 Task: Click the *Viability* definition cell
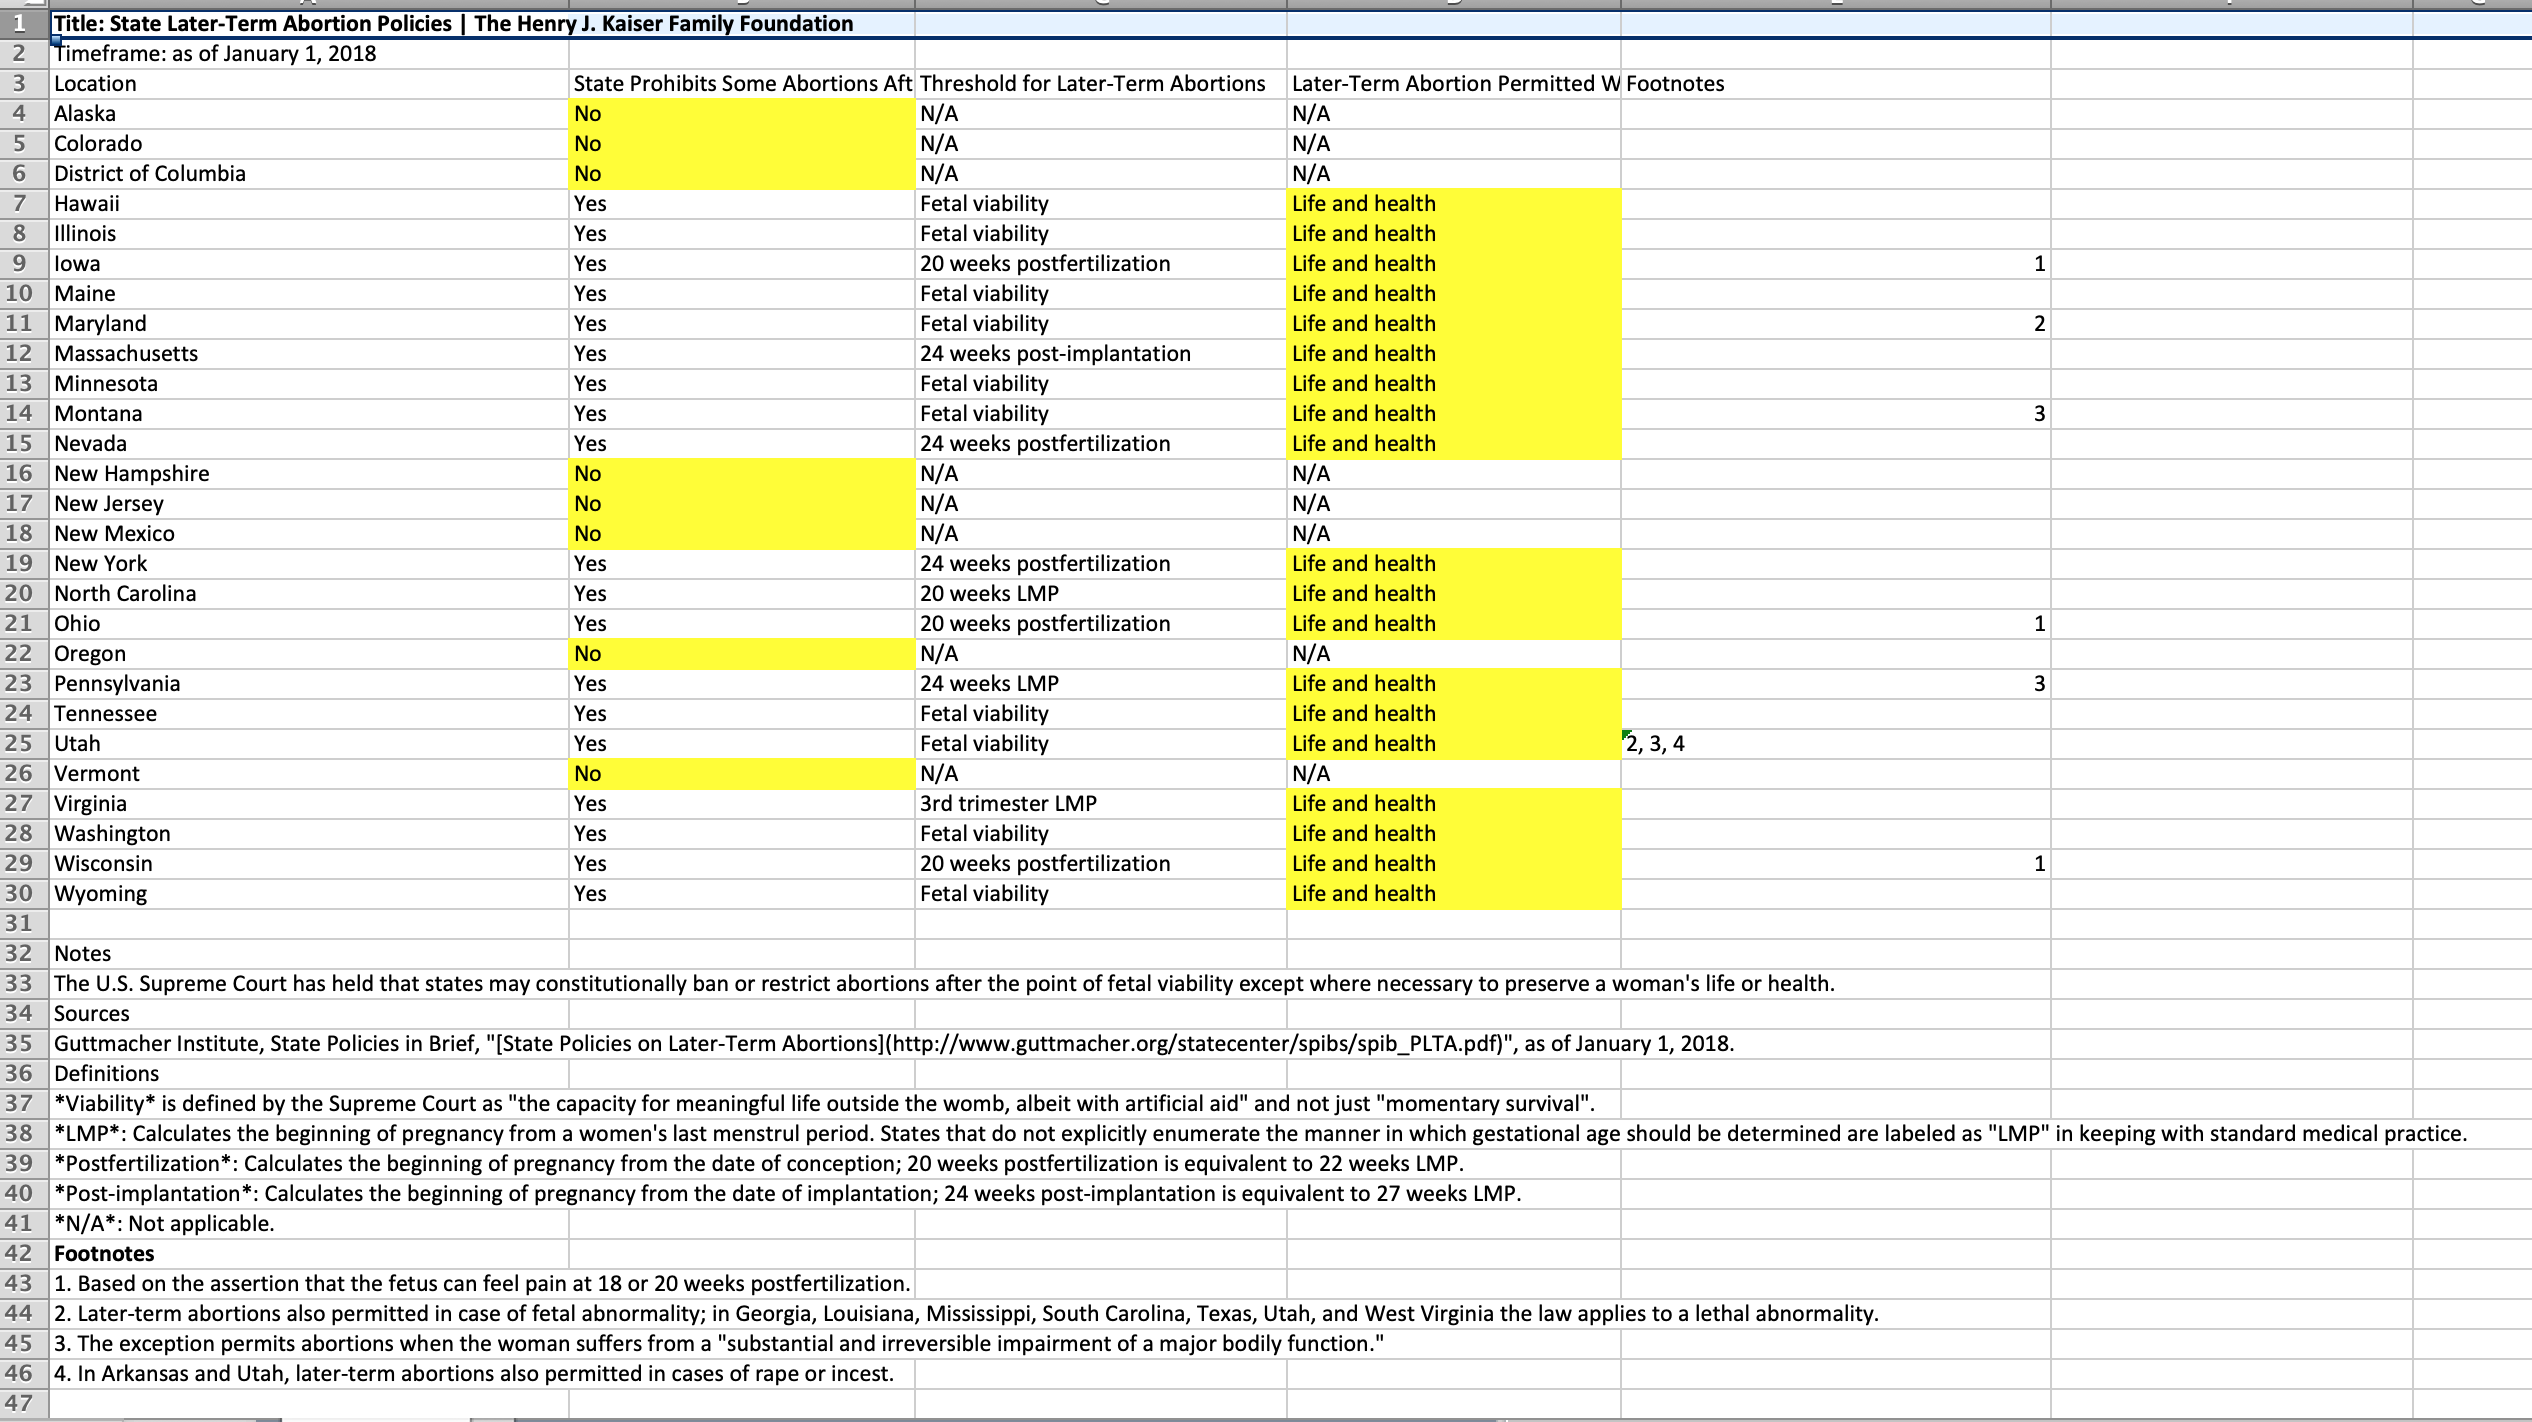coord(824,1104)
